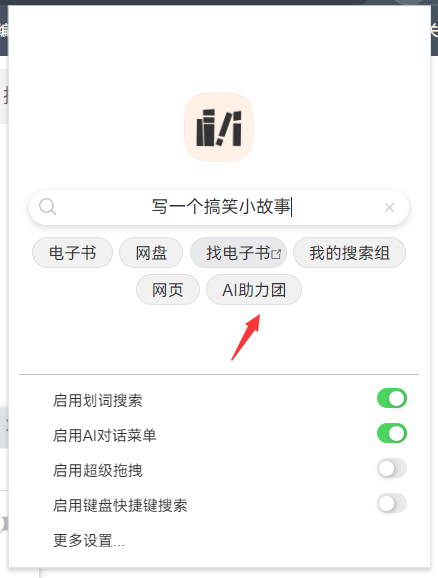
Task: Click the 启用键盘快捷键搜索 label text
Action: pos(120,505)
